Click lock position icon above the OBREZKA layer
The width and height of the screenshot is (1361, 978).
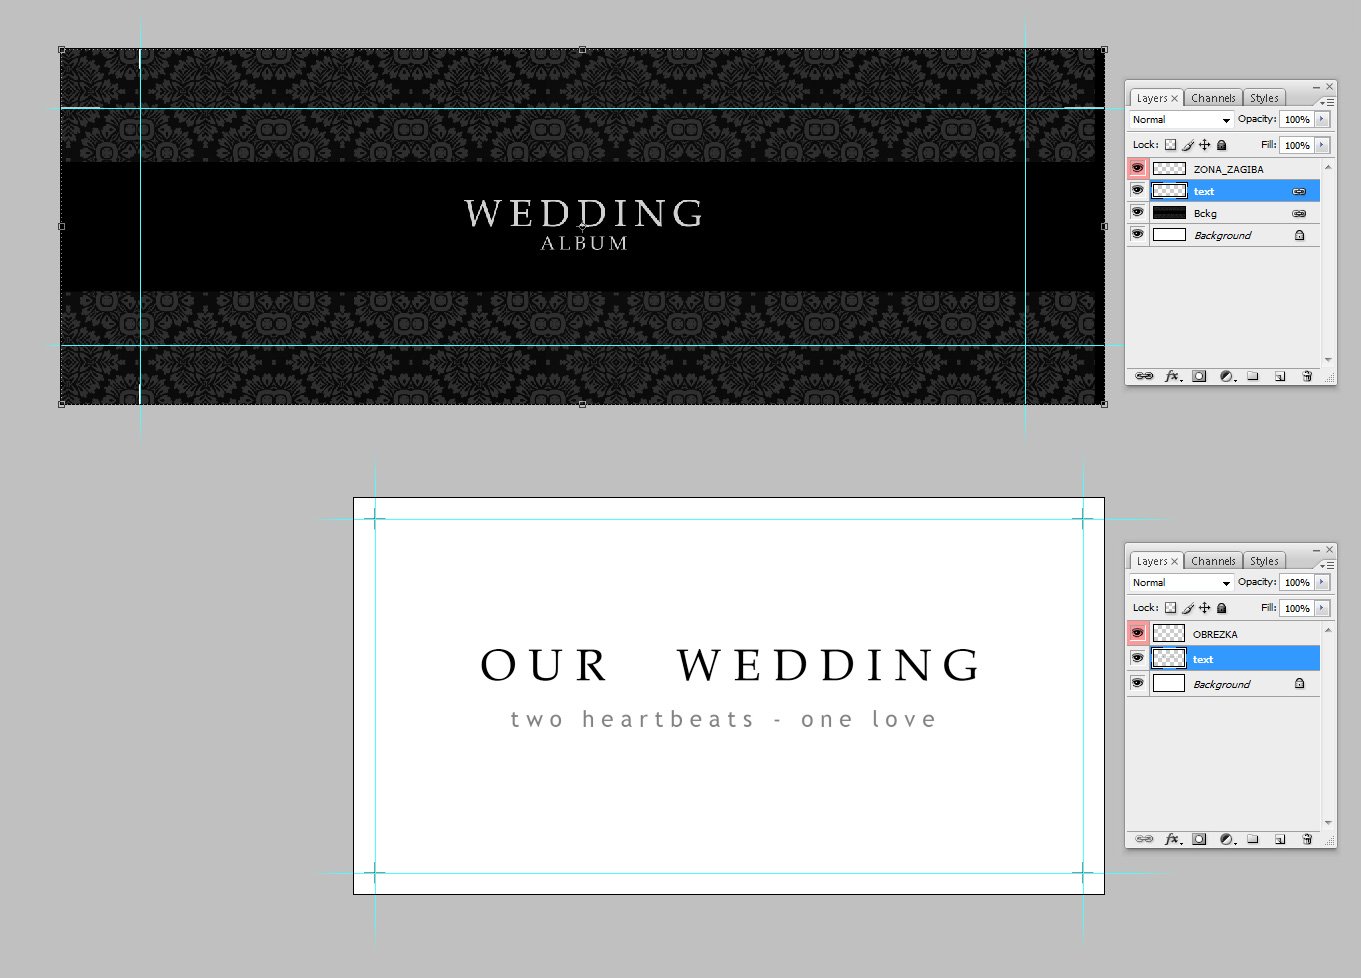pyautogui.click(x=1204, y=608)
